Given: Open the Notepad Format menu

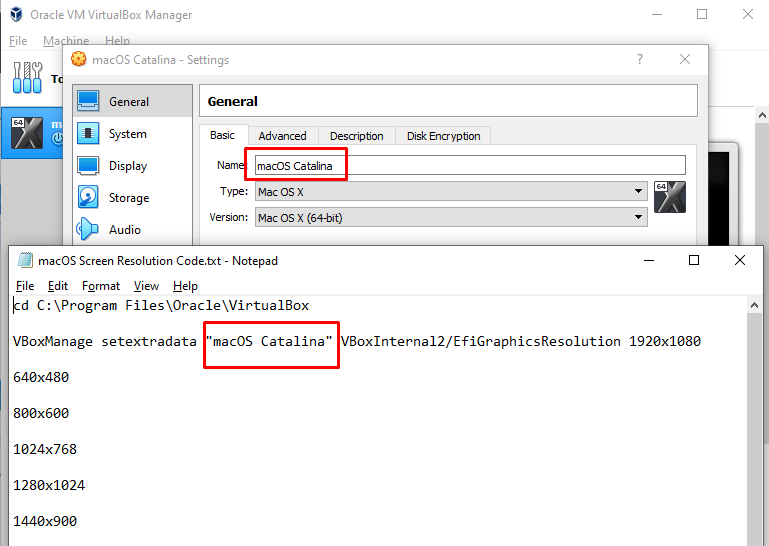Looking at the screenshot, I should point(101,286).
